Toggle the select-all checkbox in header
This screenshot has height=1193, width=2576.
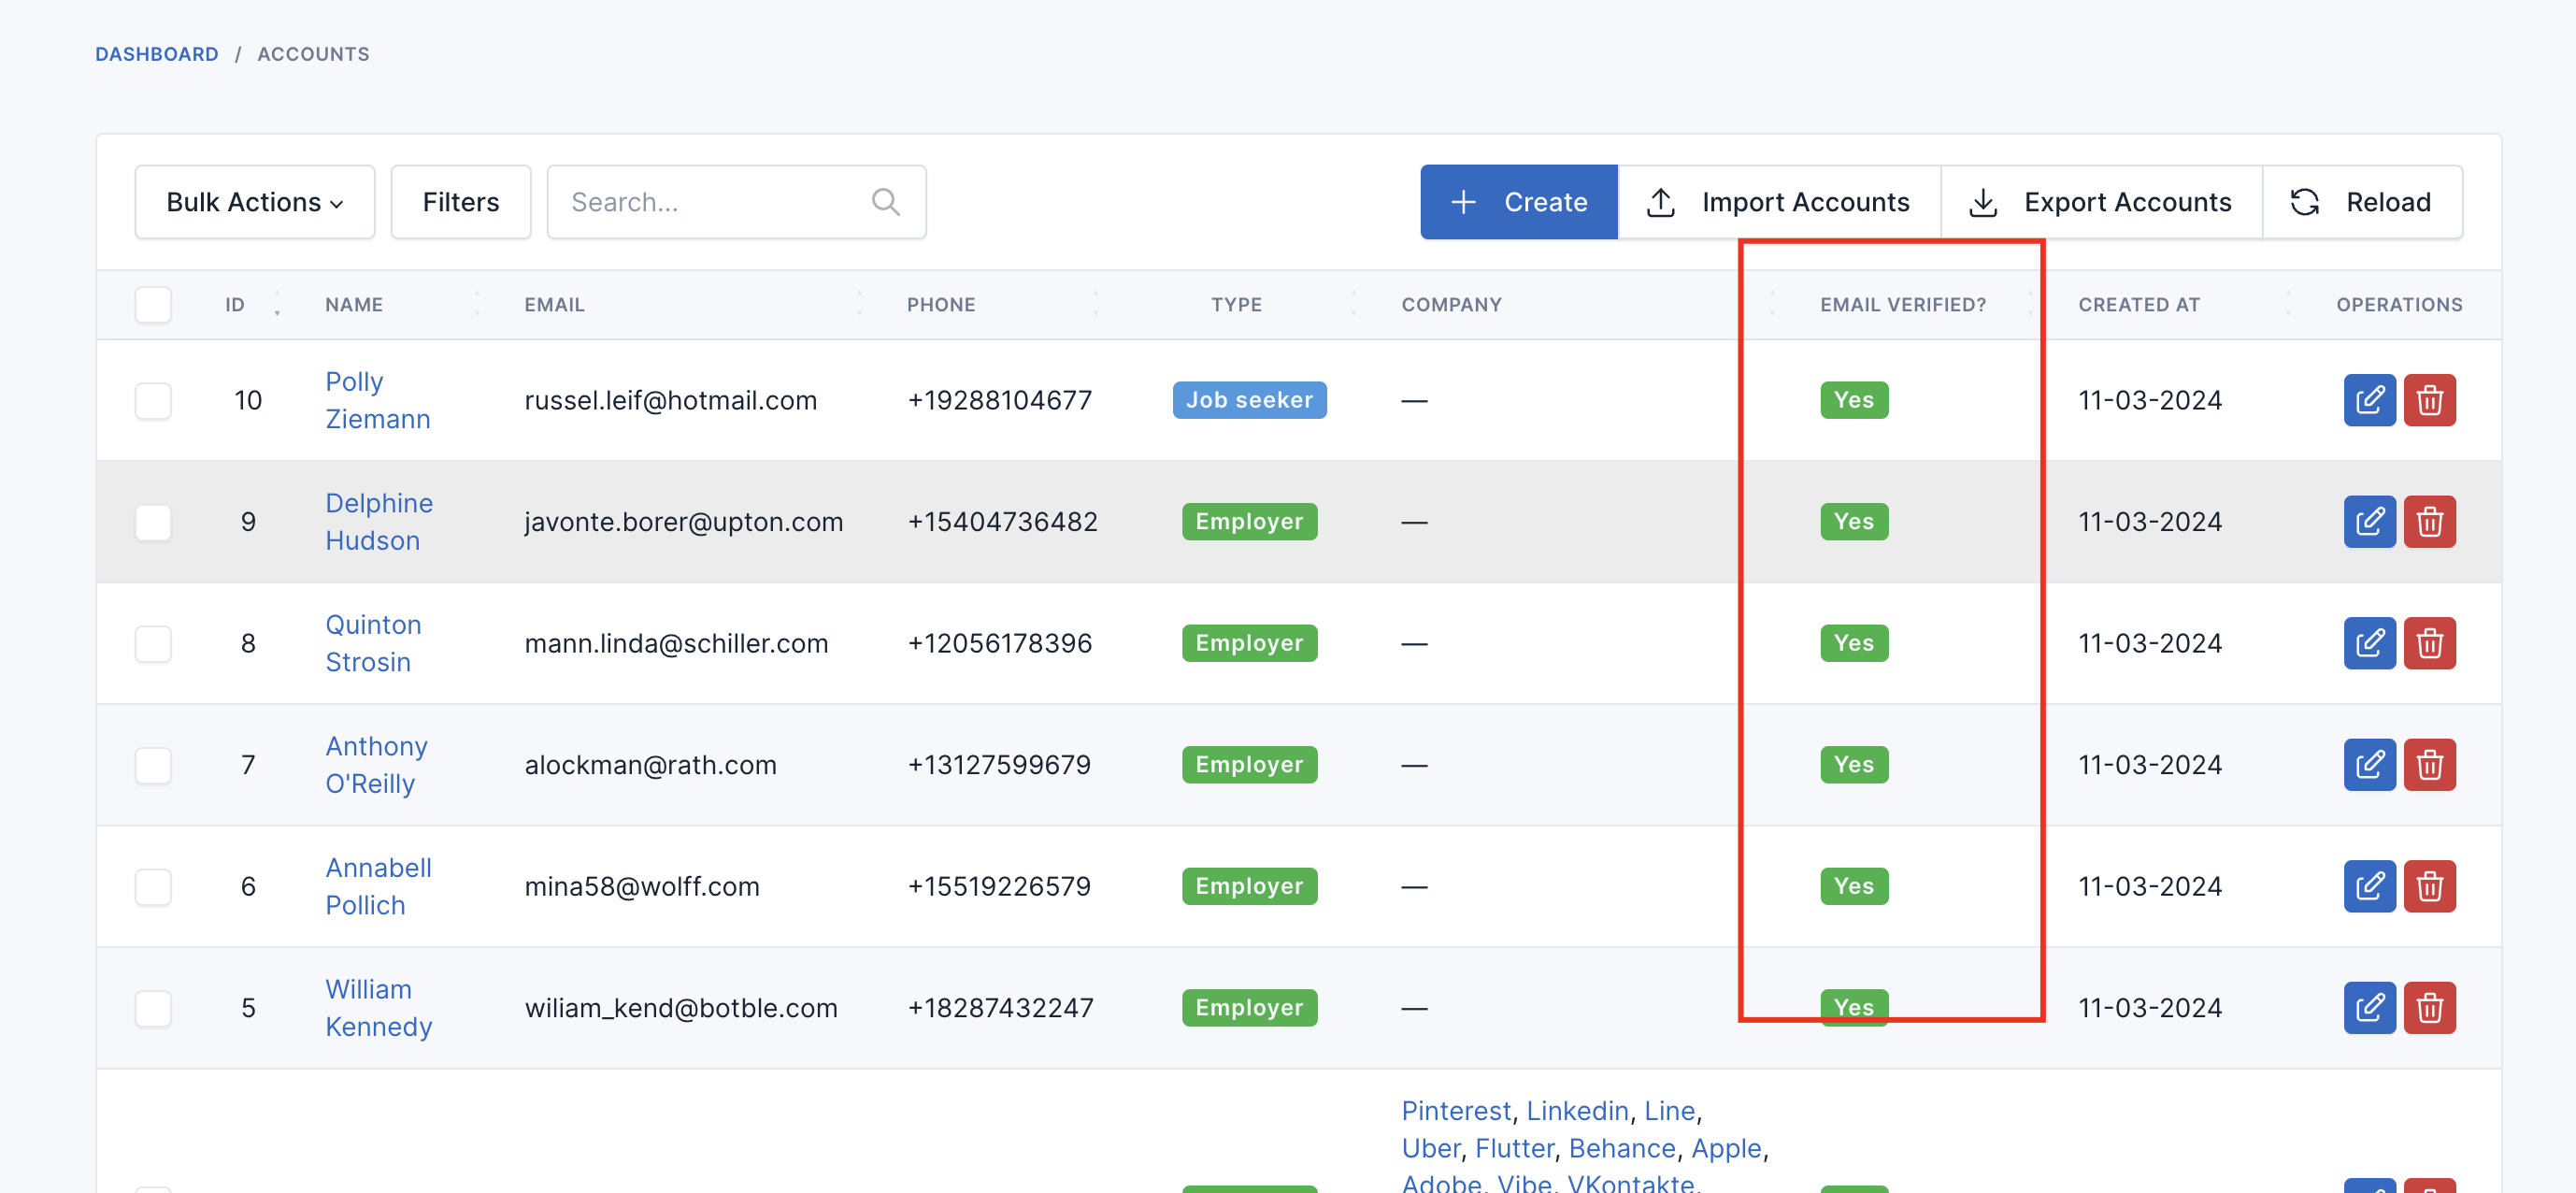[153, 304]
